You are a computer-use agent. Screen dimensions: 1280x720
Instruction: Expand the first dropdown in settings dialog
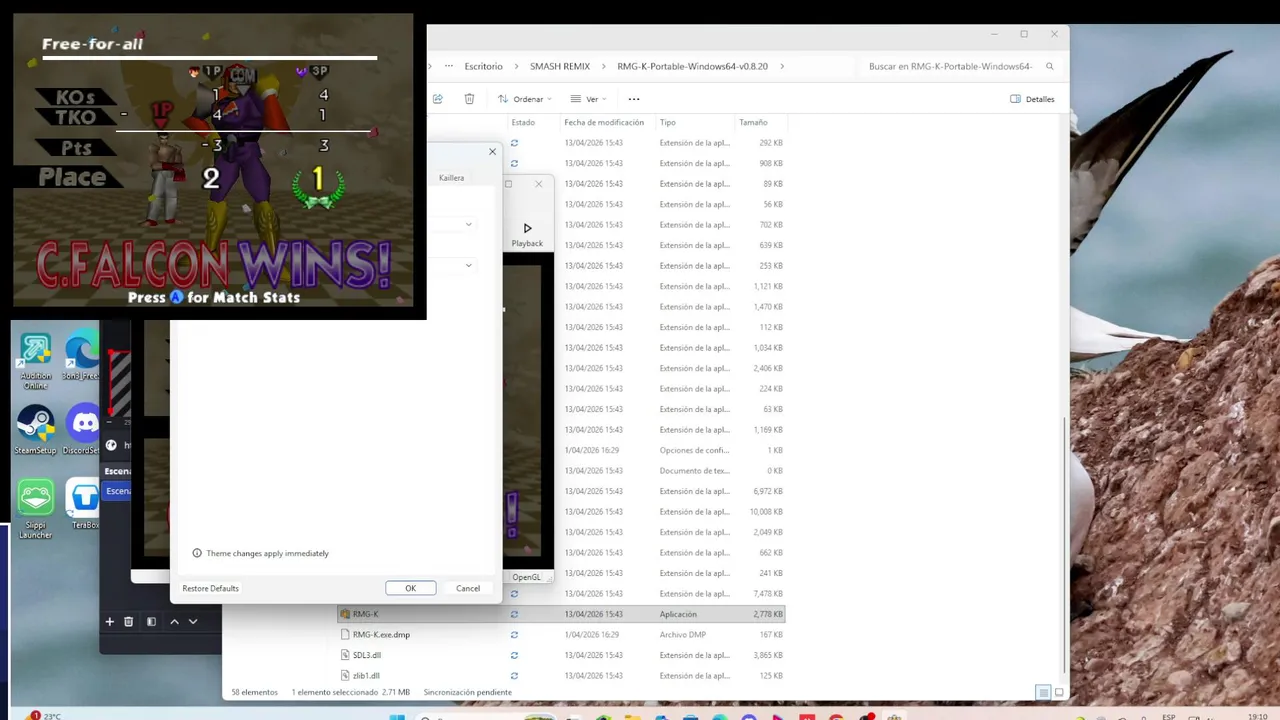[468, 224]
